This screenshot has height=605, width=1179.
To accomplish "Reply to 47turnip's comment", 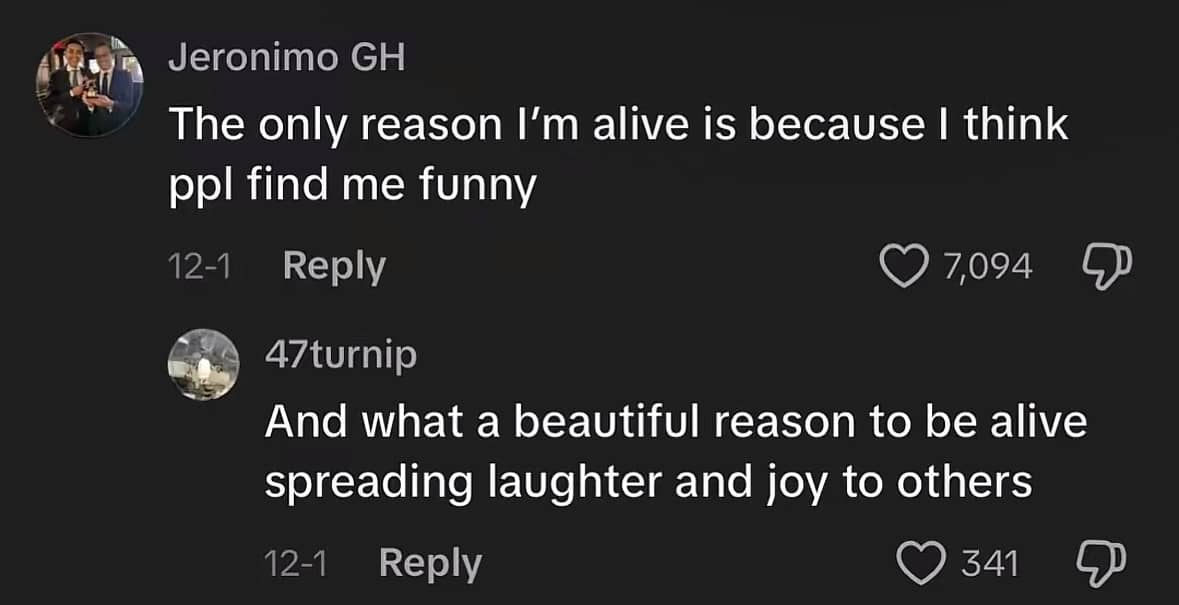I will [x=430, y=564].
